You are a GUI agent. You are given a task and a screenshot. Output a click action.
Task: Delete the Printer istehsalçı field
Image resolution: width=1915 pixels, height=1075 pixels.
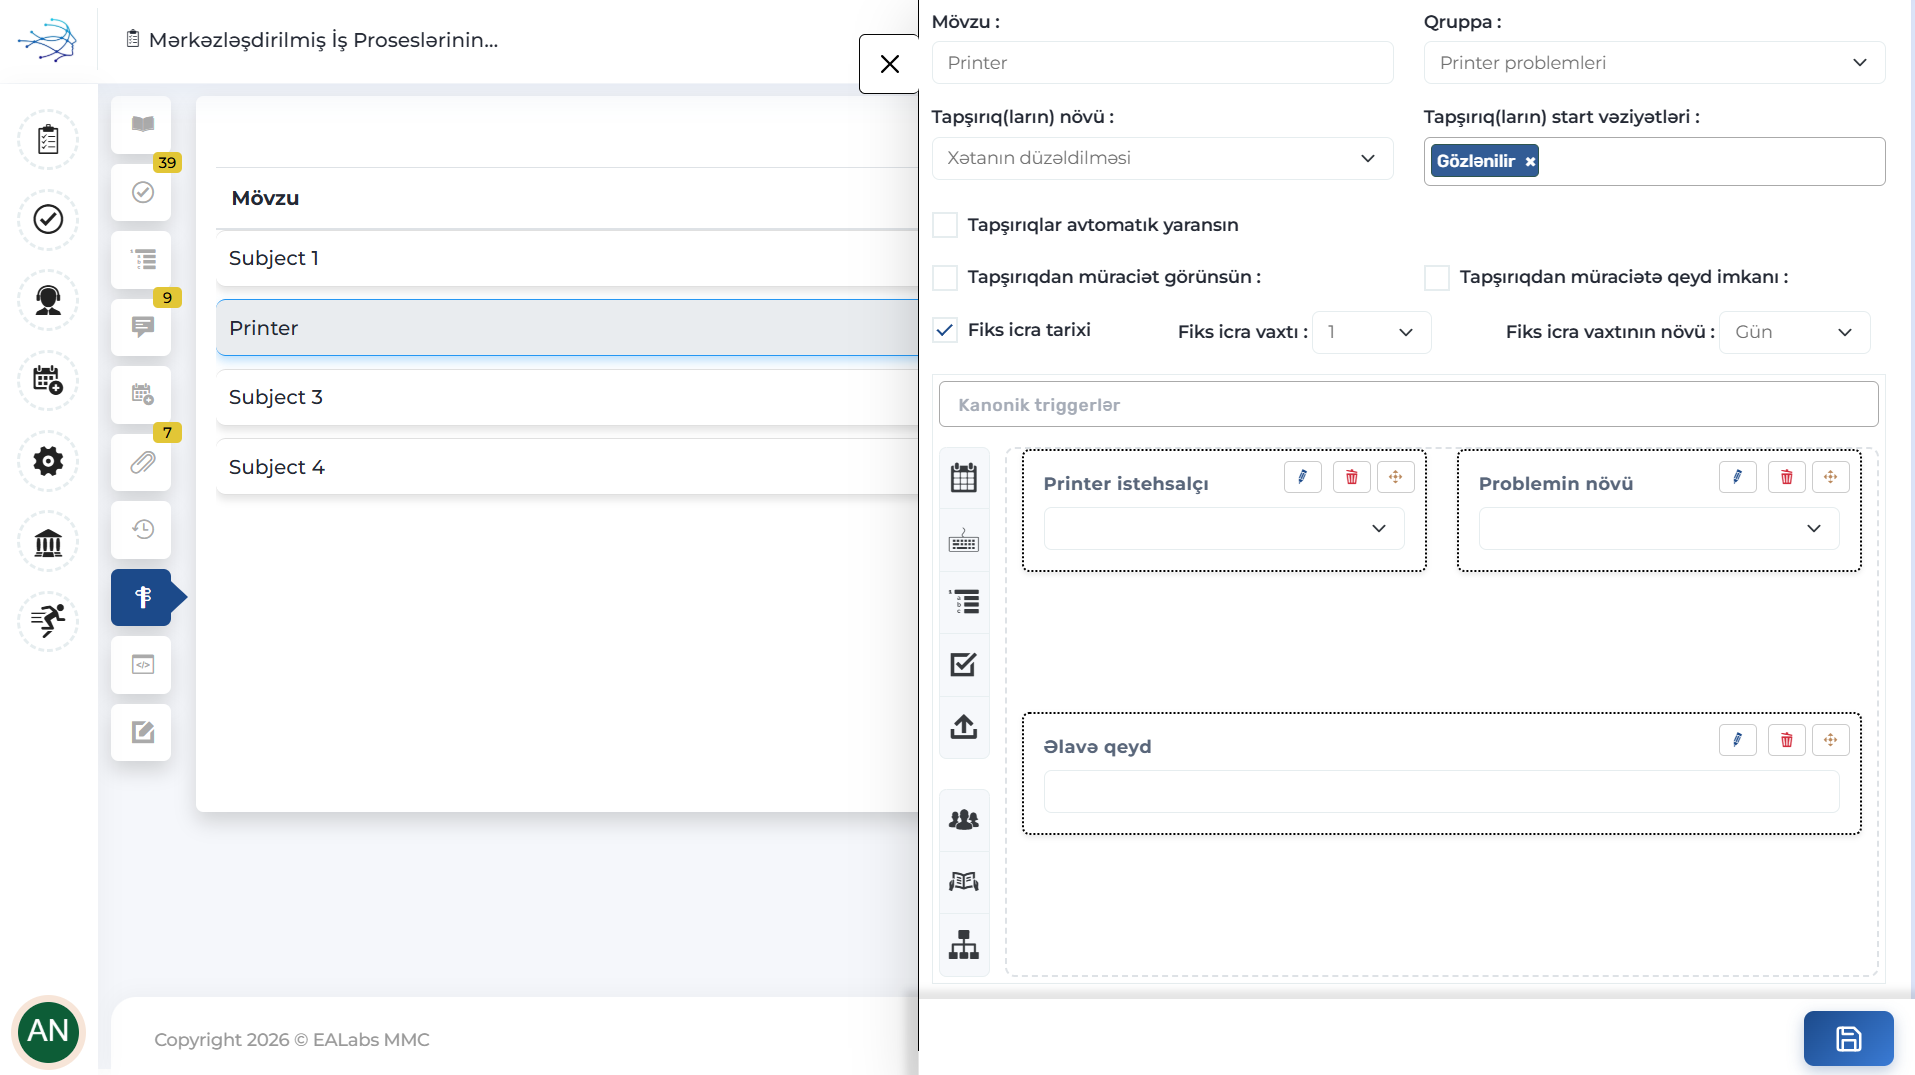point(1351,477)
